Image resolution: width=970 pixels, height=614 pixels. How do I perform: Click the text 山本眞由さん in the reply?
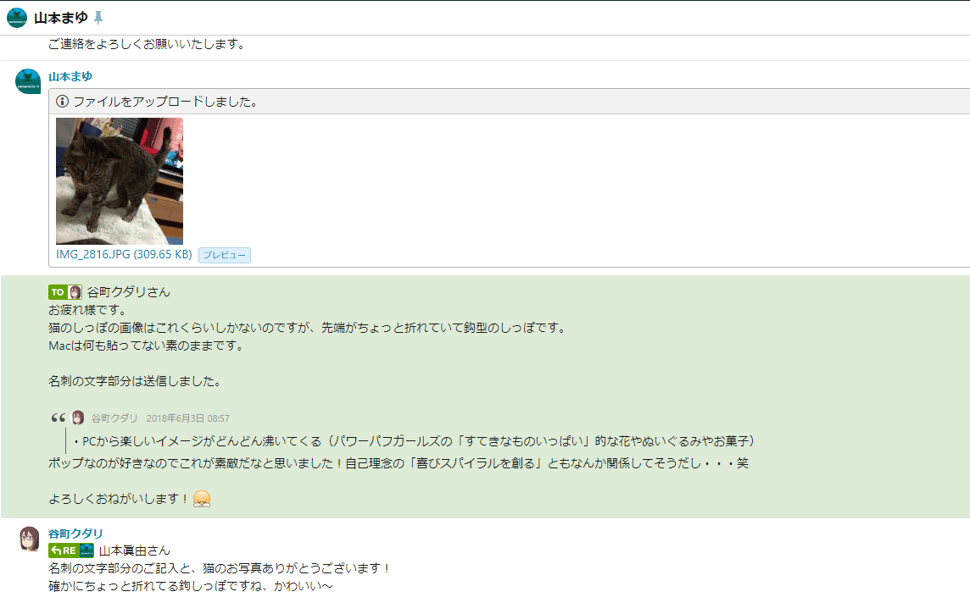pyautogui.click(x=135, y=550)
